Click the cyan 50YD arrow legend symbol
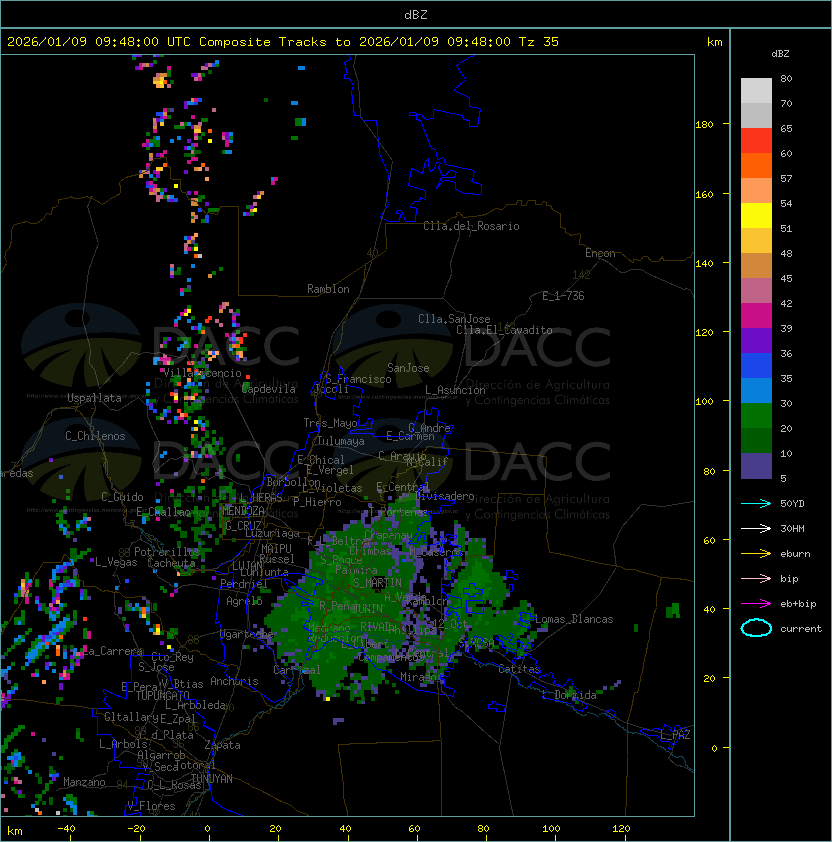Image resolution: width=832 pixels, height=842 pixels. pos(756,503)
